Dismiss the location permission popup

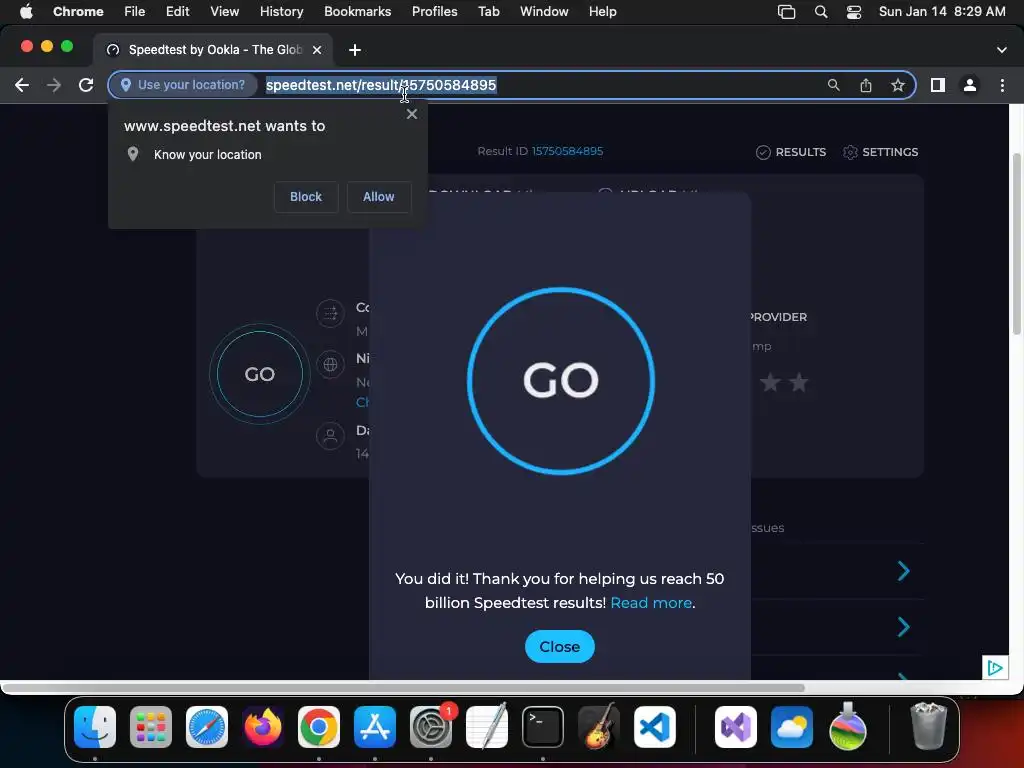(411, 114)
